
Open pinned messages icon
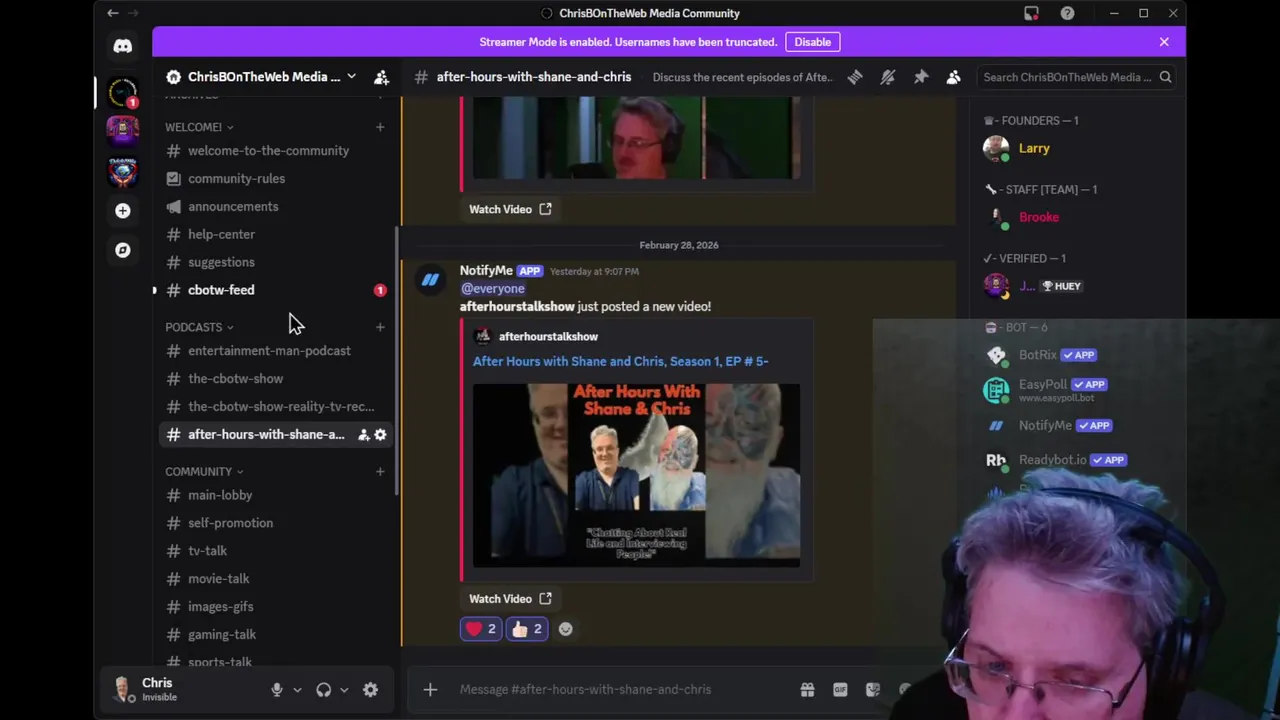point(921,77)
